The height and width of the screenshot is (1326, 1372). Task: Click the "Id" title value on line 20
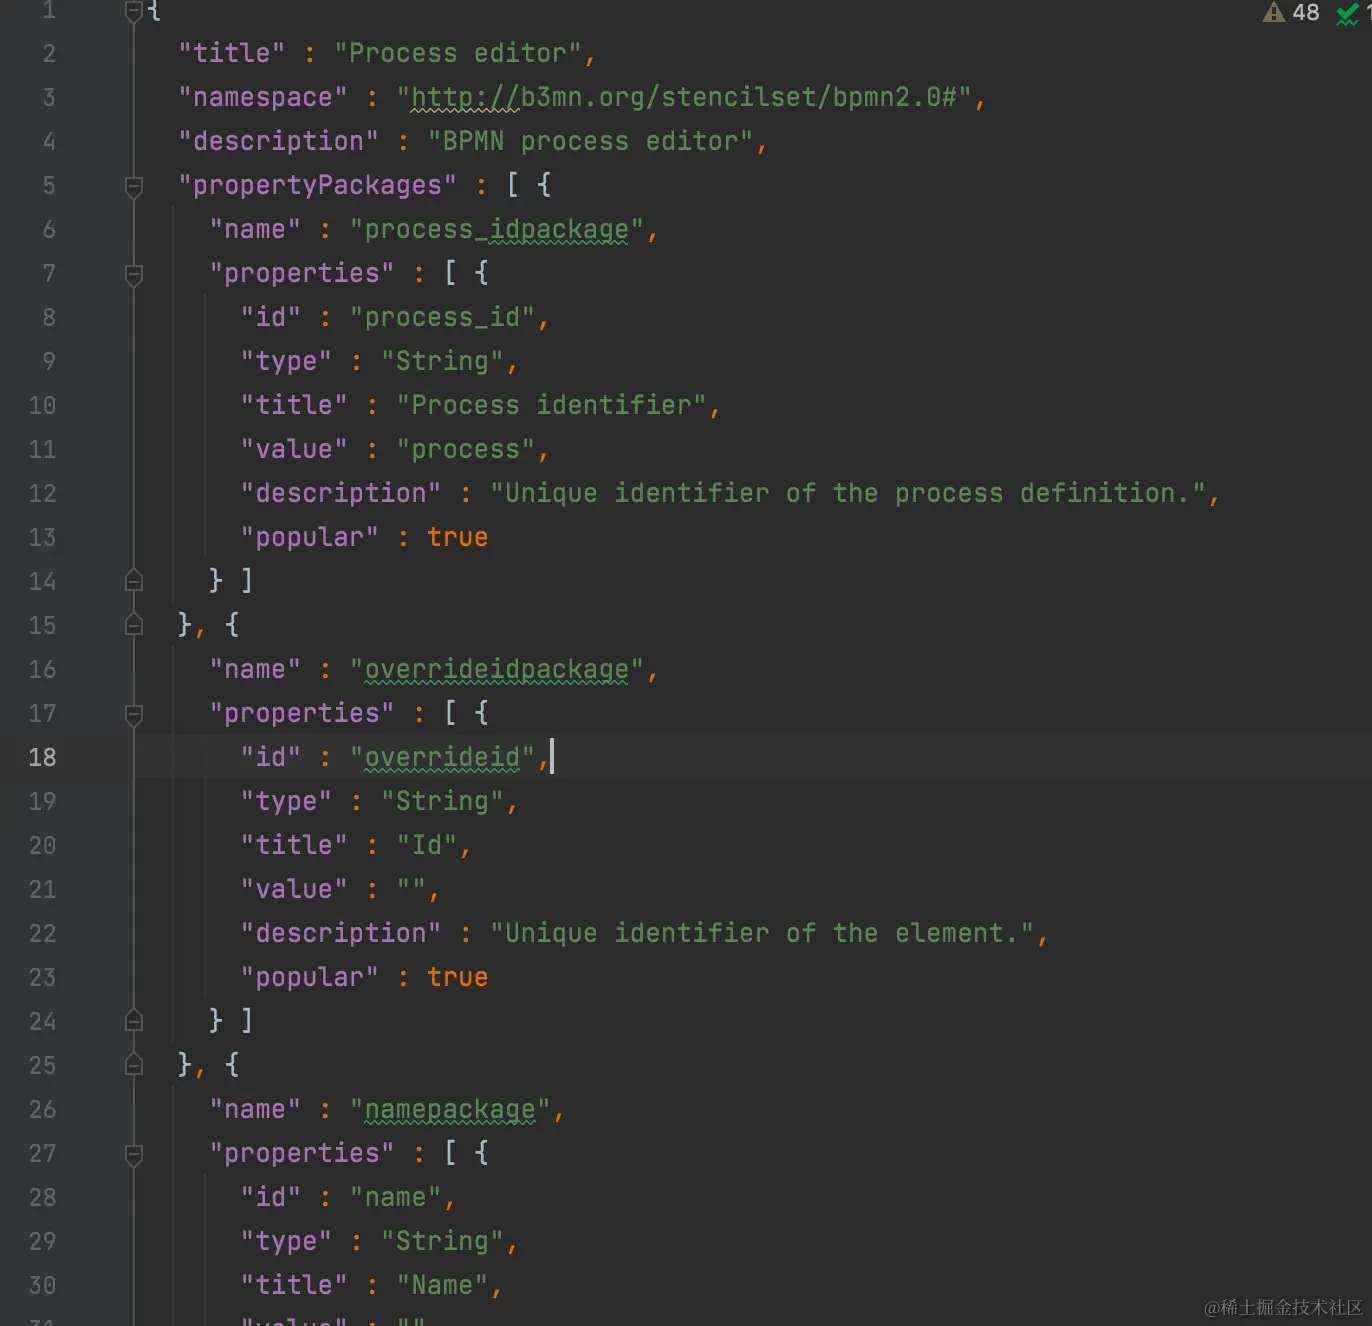click(x=427, y=845)
